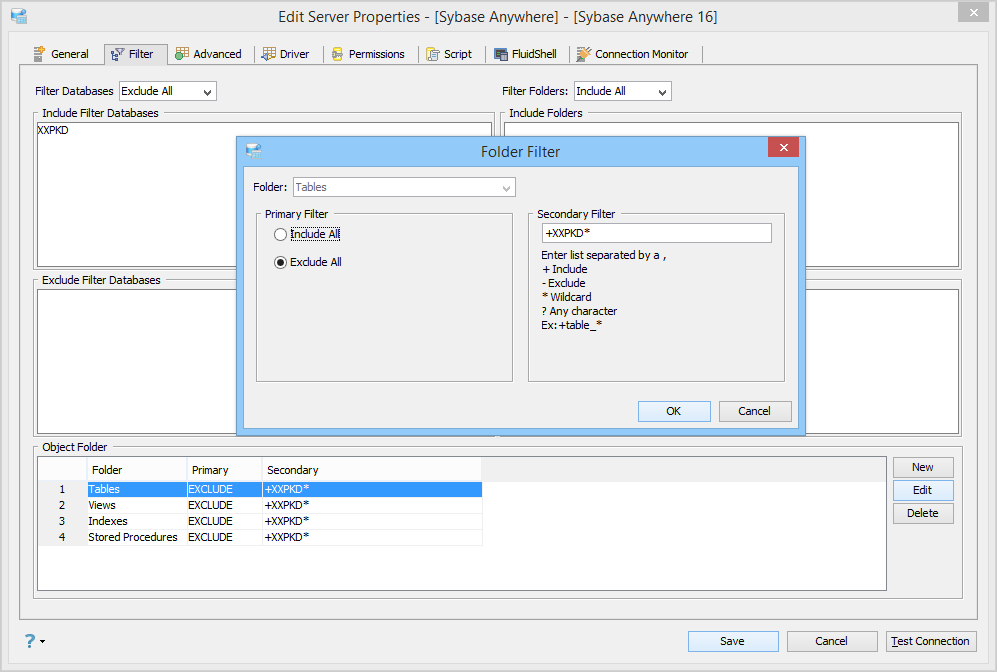Select the Stored Procedures folder row
This screenshot has height=672, width=997.
coord(259,537)
